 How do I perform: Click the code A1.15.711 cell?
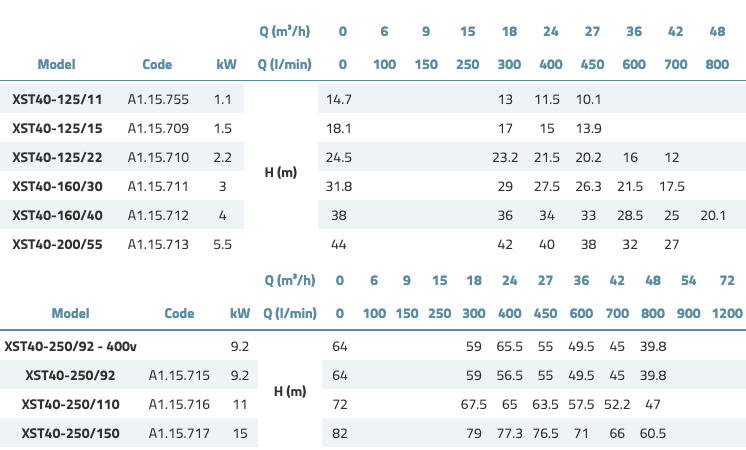157,187
